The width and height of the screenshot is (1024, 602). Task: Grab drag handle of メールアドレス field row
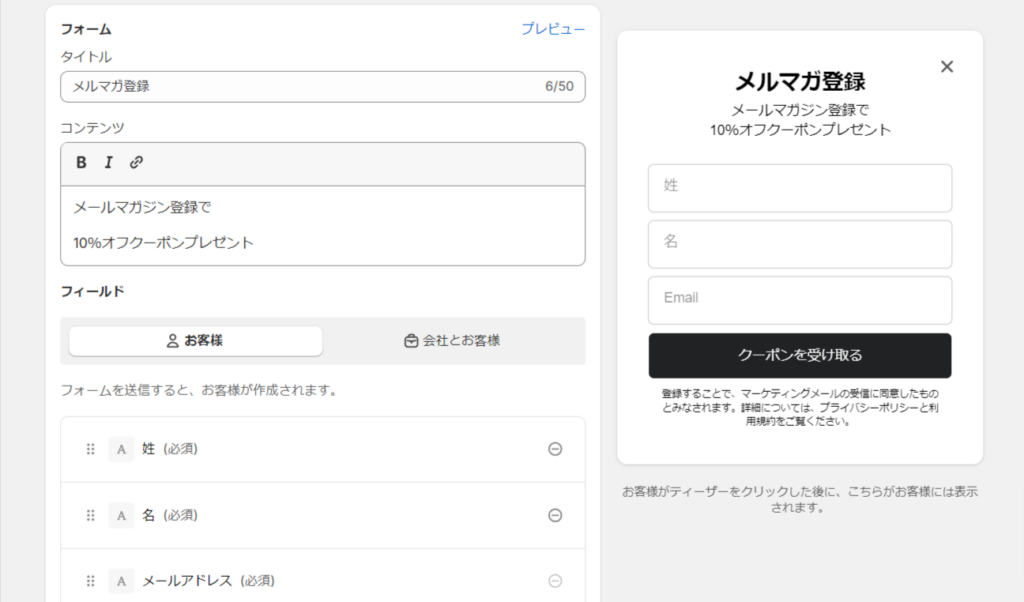pos(91,581)
